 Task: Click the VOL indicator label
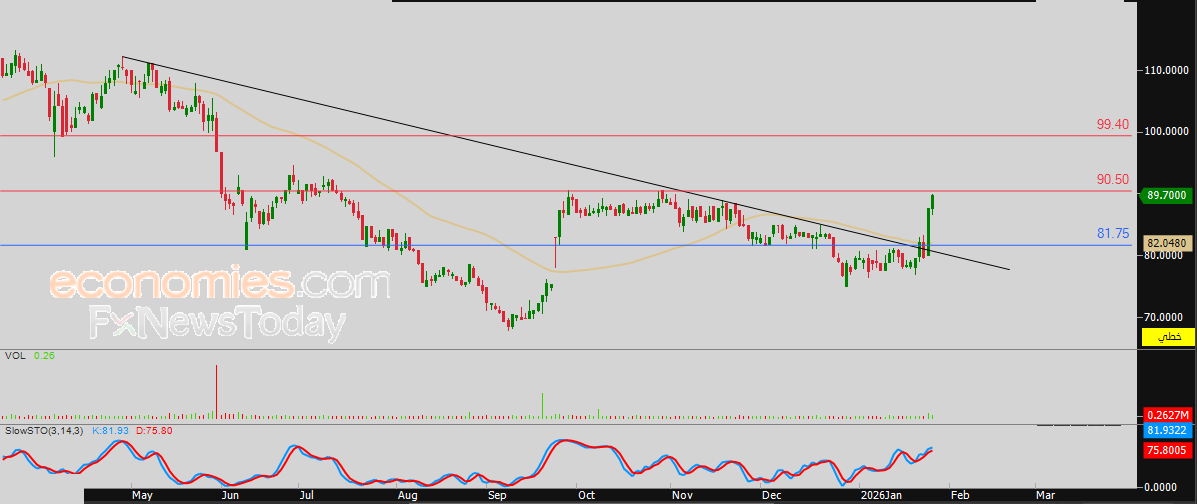pos(15,356)
